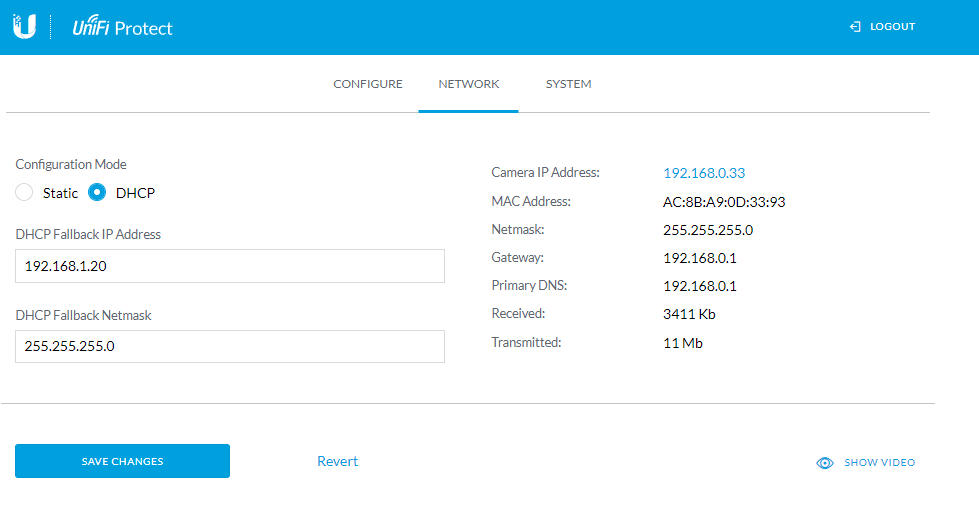Screen dimensions: 979x513
Task: Click the Netmask value 255.255.255.0 in info panel
Action: pyautogui.click(x=708, y=230)
